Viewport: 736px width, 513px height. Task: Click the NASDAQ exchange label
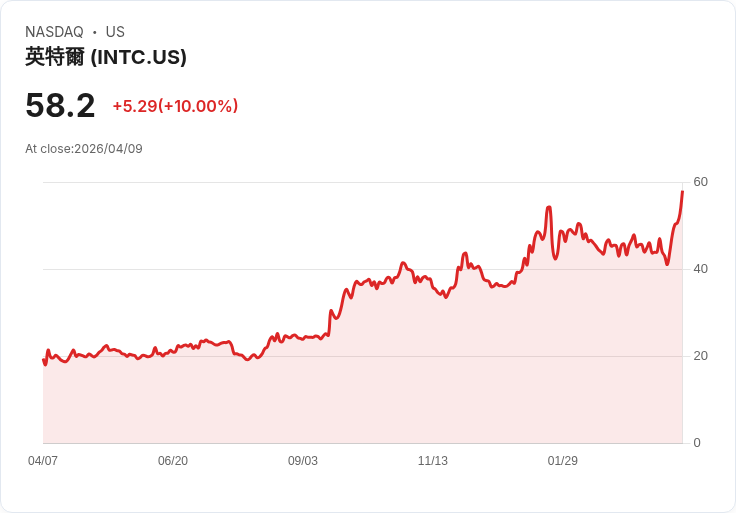tap(54, 32)
